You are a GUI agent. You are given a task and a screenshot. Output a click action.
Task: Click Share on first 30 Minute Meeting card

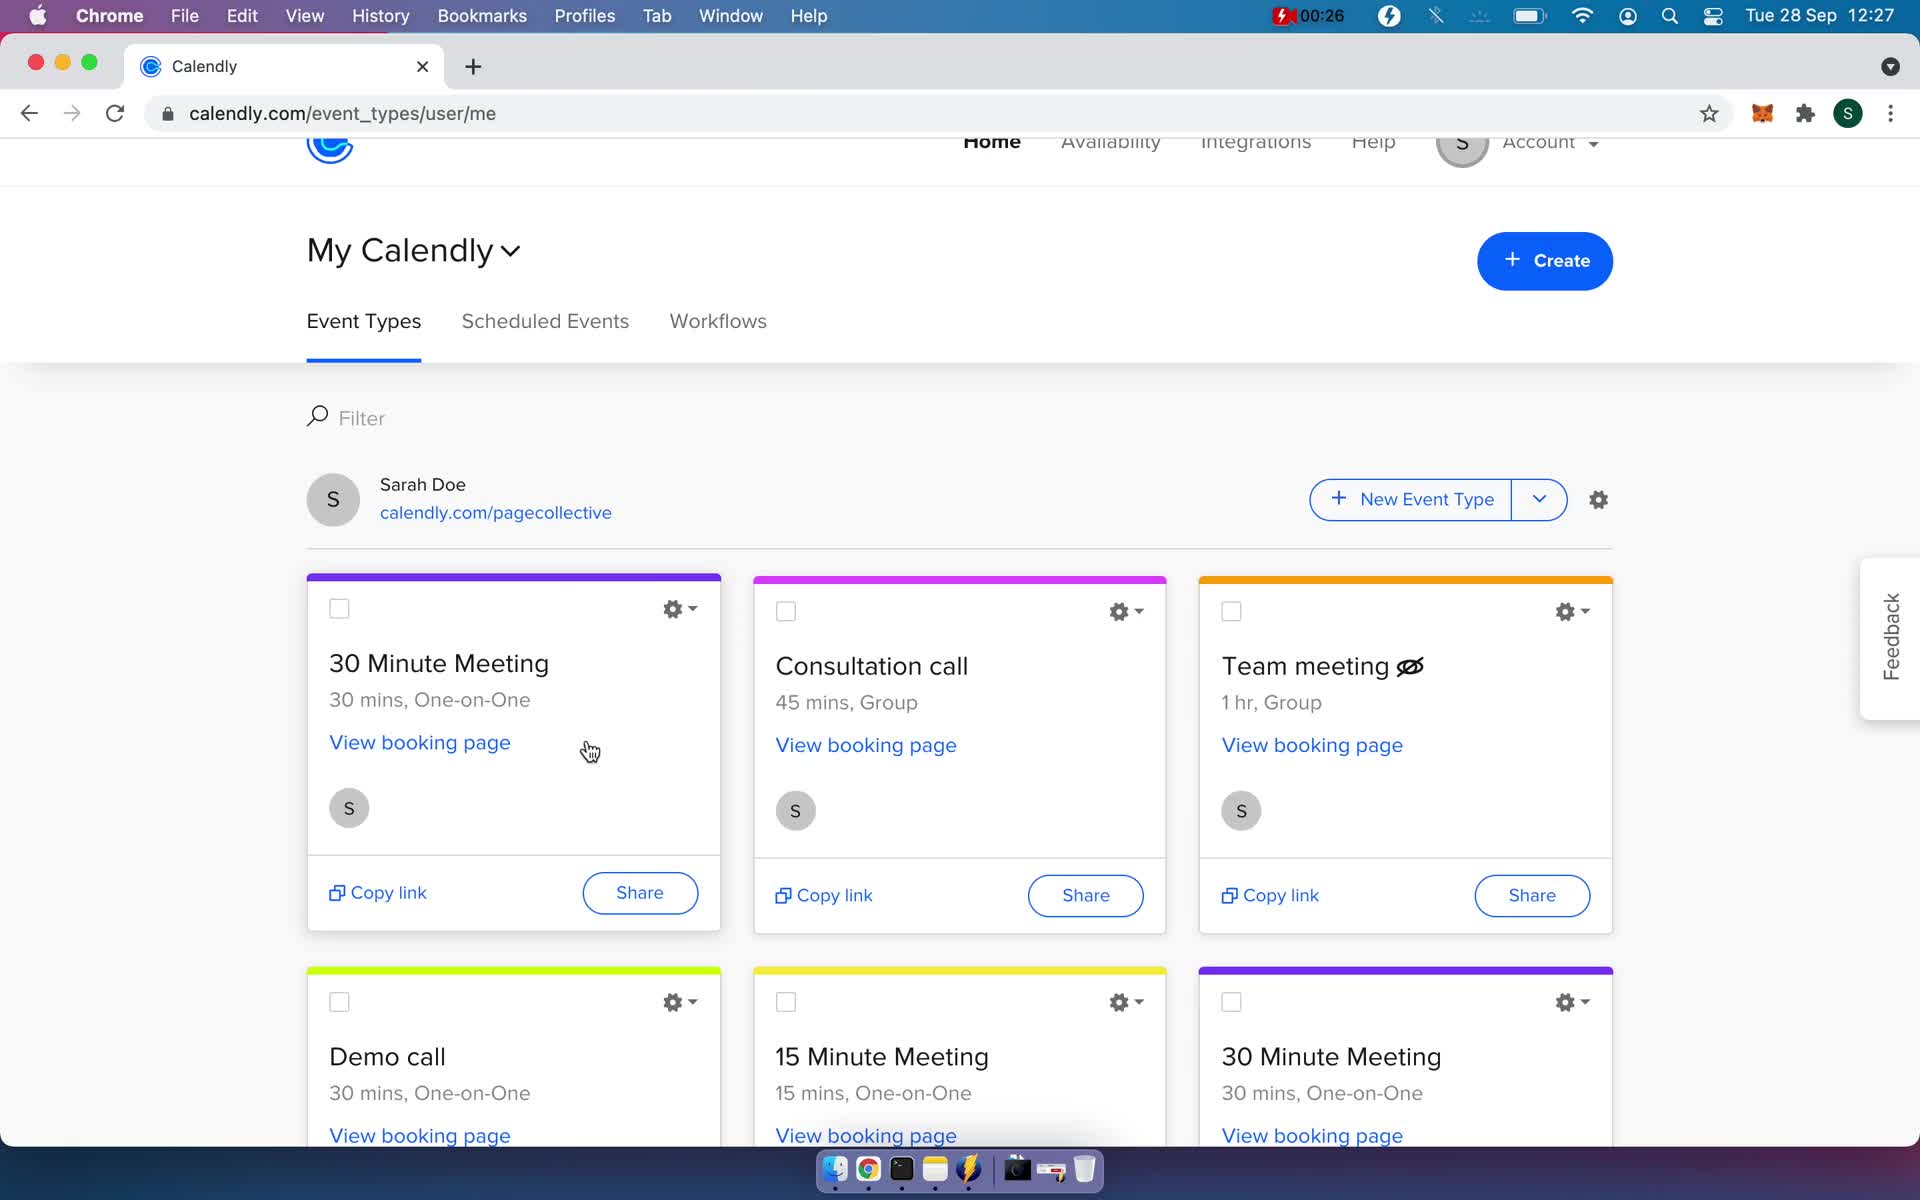click(640, 893)
